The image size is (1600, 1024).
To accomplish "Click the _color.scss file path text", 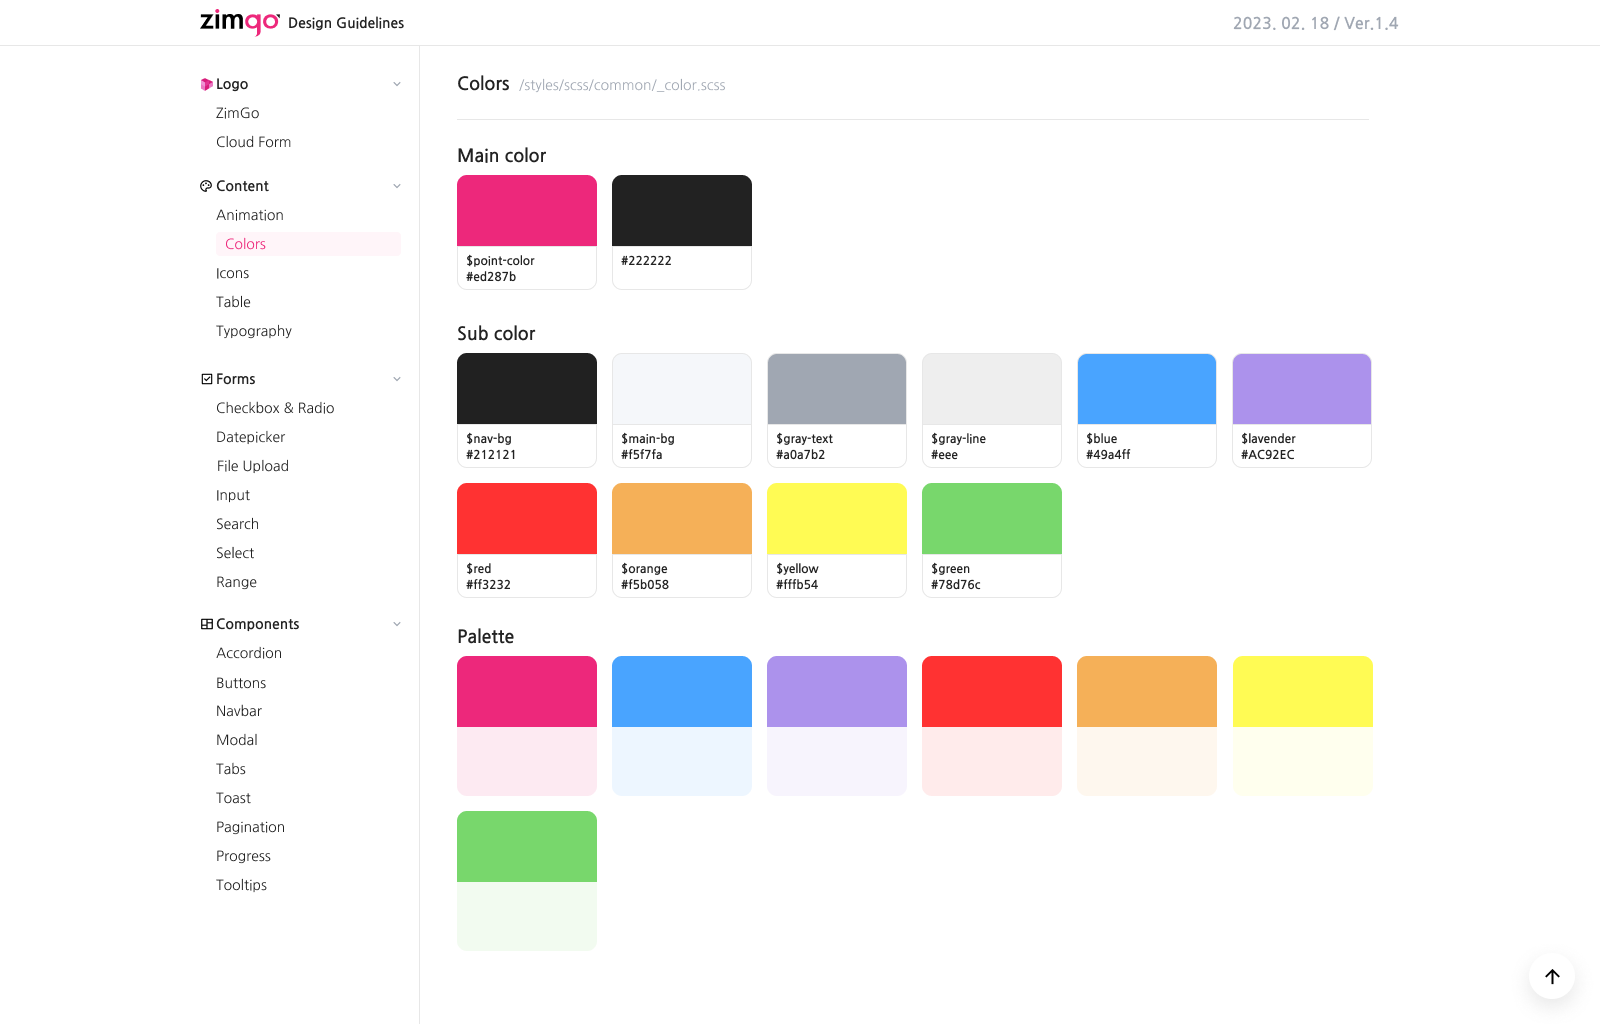I will coord(622,85).
